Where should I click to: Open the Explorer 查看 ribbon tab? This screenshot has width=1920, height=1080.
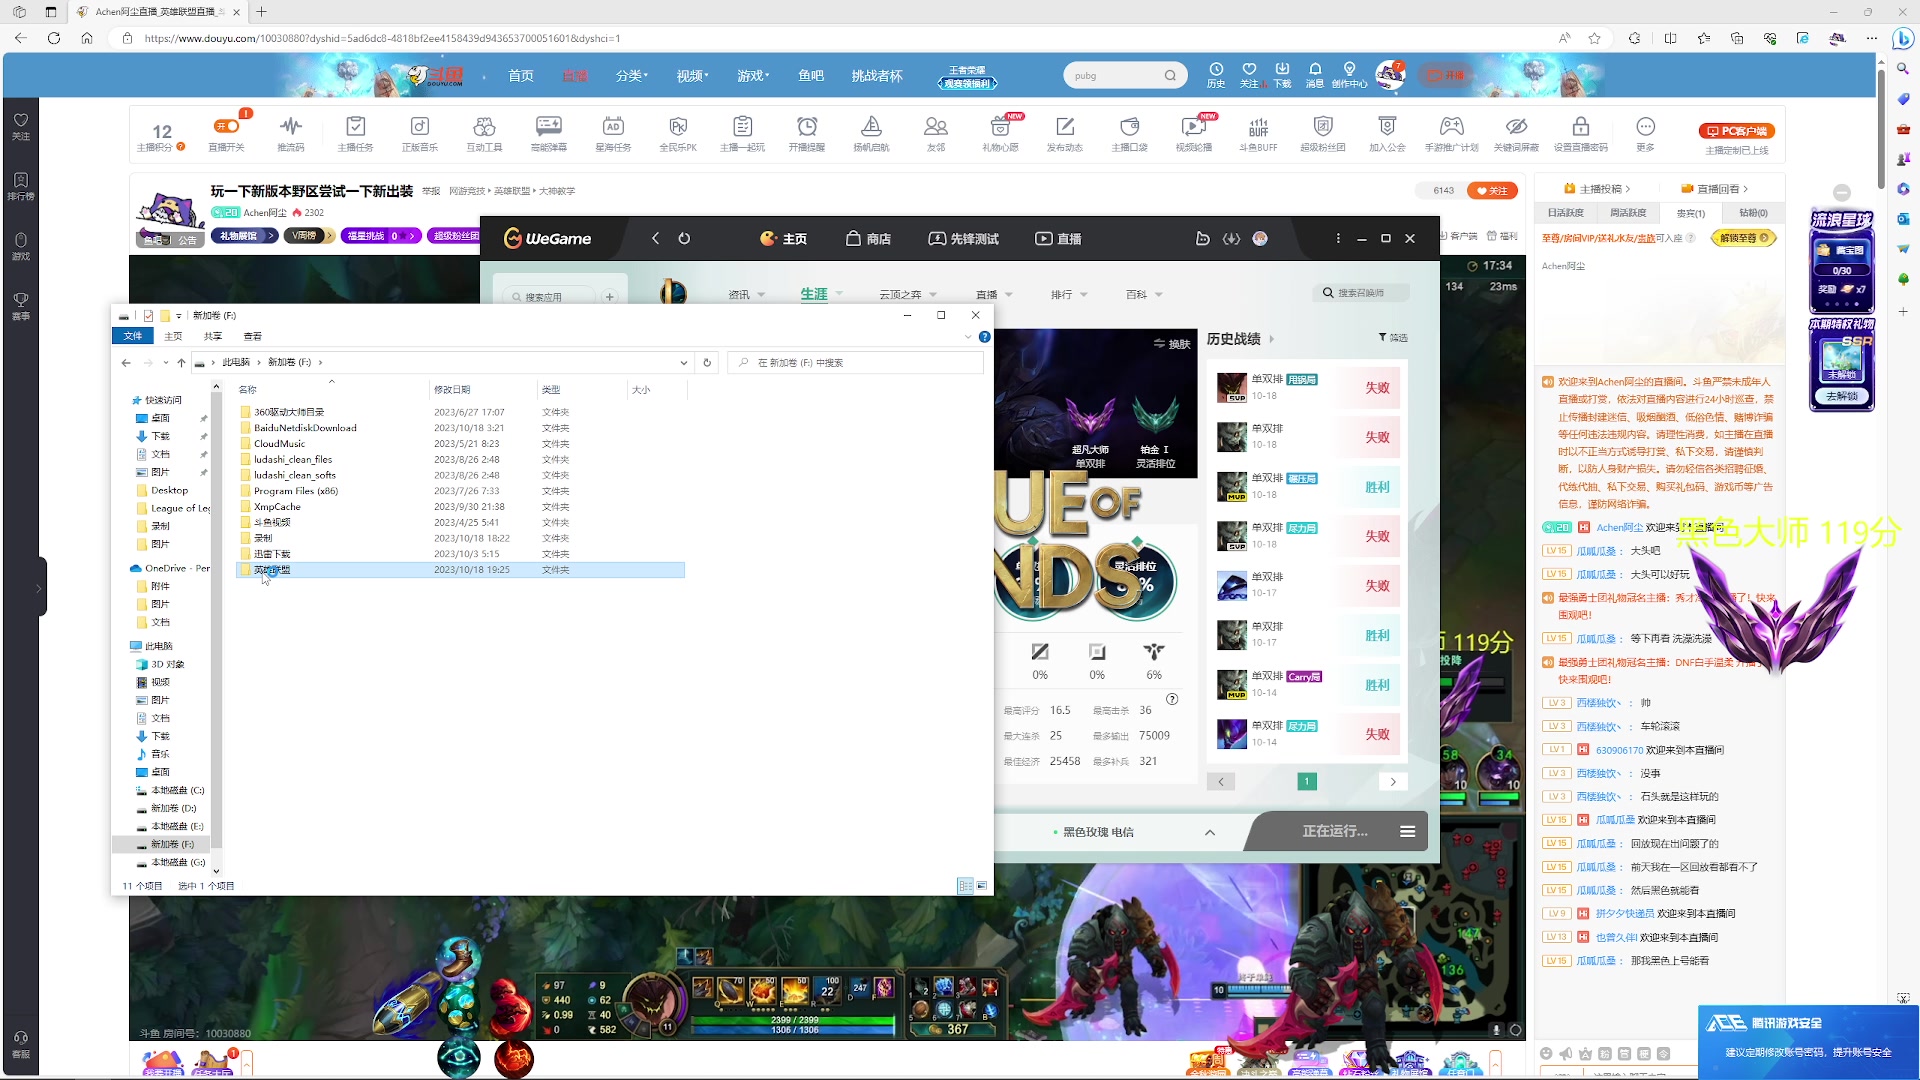click(253, 336)
